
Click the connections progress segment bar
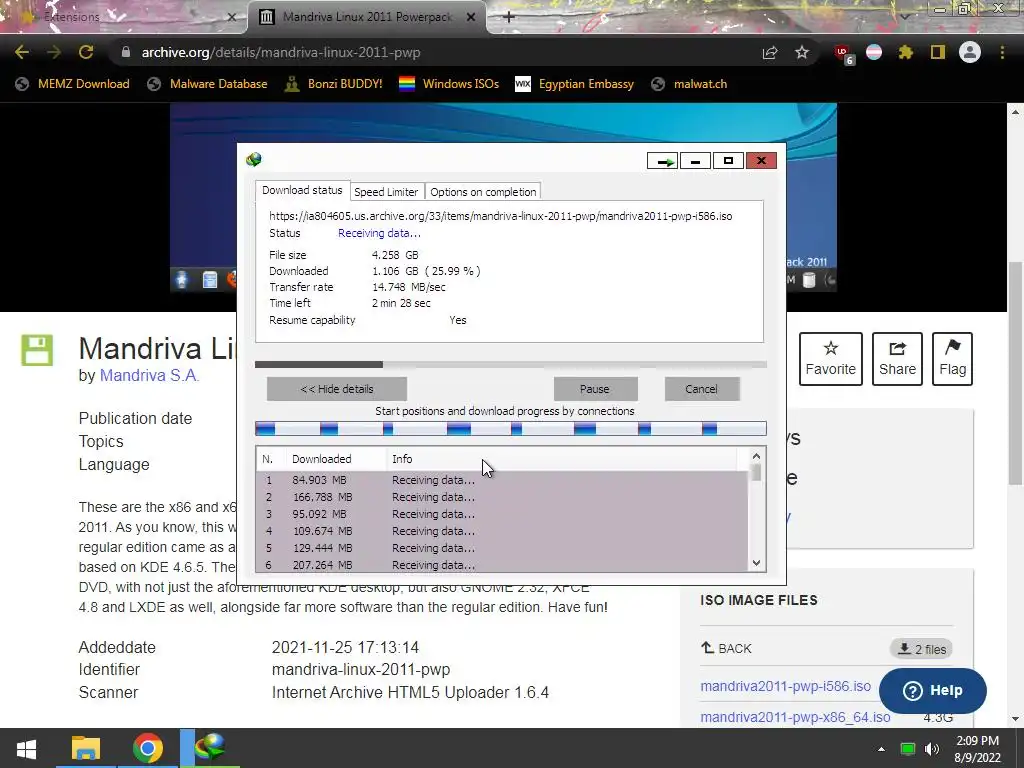coord(511,428)
